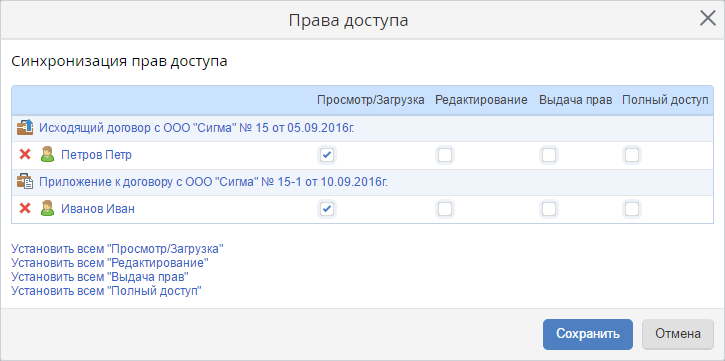The height and width of the screenshot is (361, 725).
Task: Click the Просмотр/Загрузка column header
Action: click(x=371, y=100)
